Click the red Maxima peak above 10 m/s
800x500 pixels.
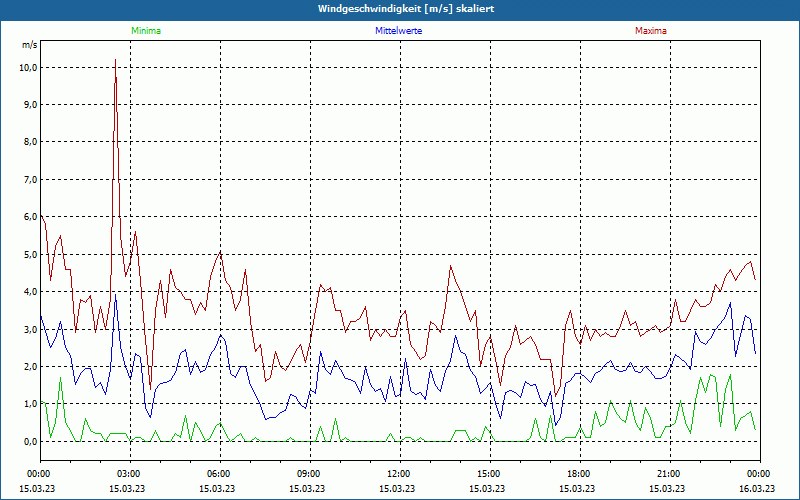pos(115,60)
